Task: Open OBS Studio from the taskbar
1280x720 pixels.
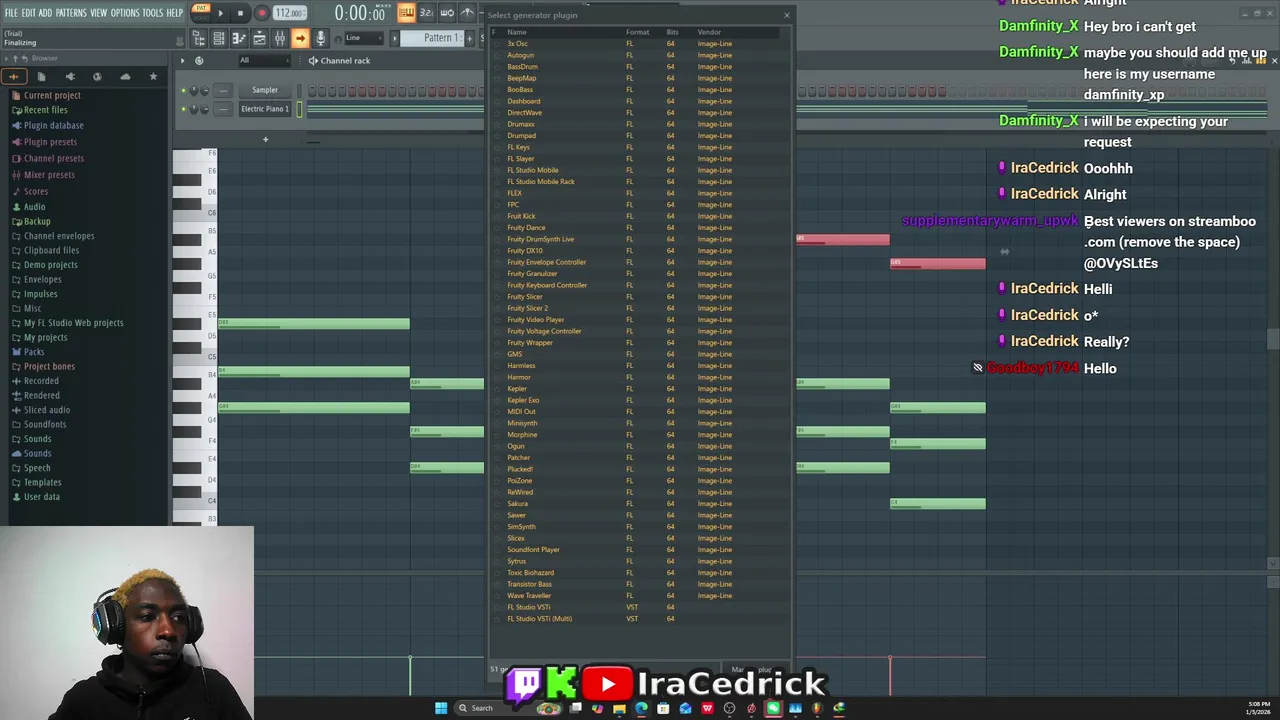Action: click(x=728, y=708)
